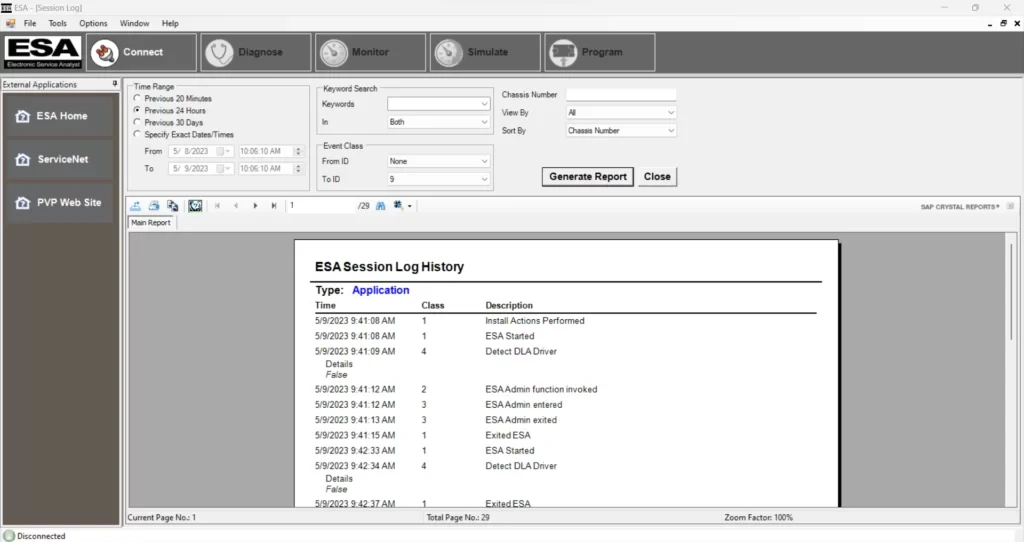
Task: Open the Monitor gauge toolbar button
Action: pos(370,52)
